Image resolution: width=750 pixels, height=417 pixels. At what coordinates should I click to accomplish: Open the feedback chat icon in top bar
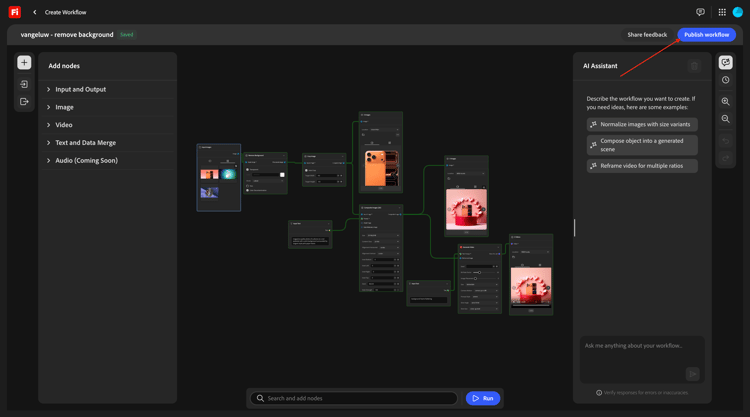[x=700, y=12]
